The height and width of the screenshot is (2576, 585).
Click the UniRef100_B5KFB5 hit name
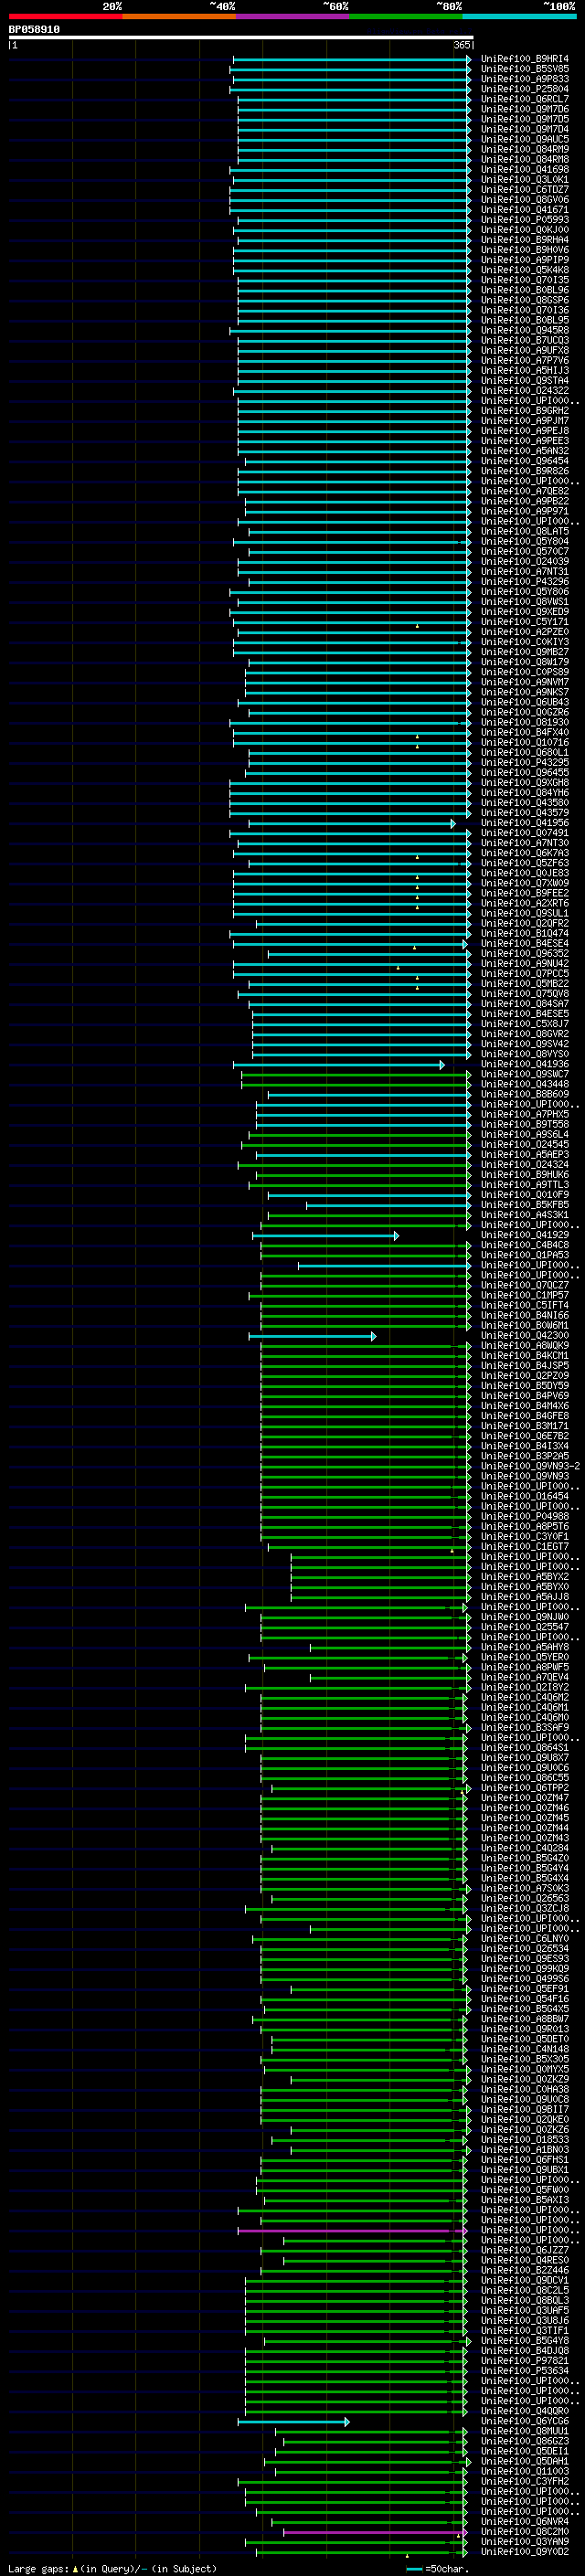[x=525, y=1205]
